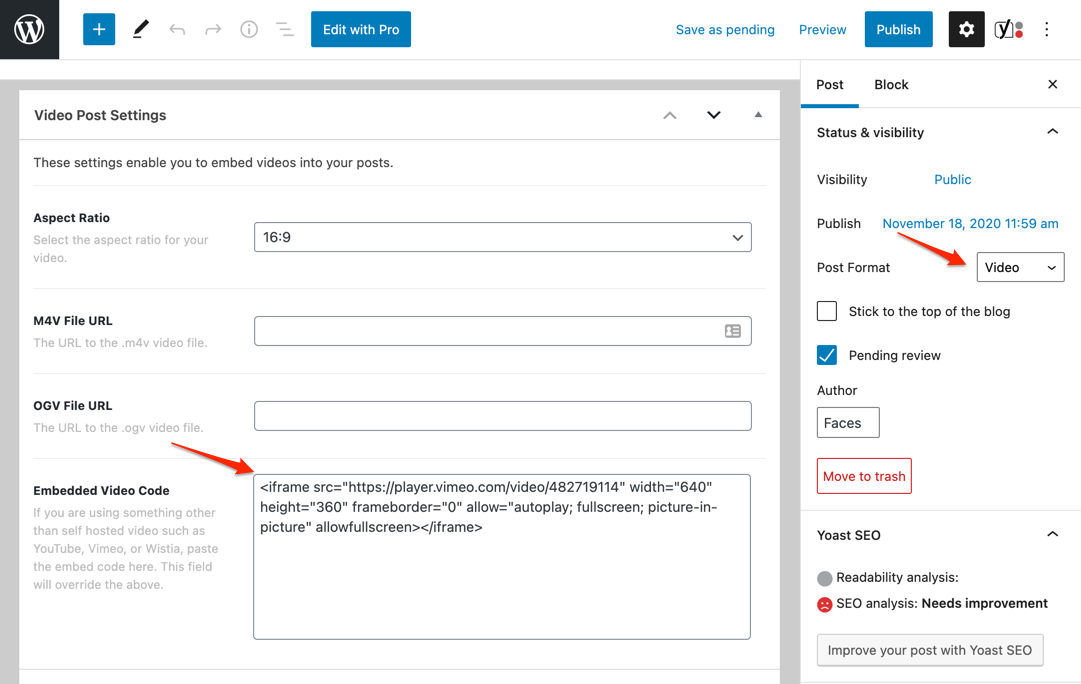The height and width of the screenshot is (684, 1081).
Task: Check Stick to the top of the blog
Action: click(827, 311)
